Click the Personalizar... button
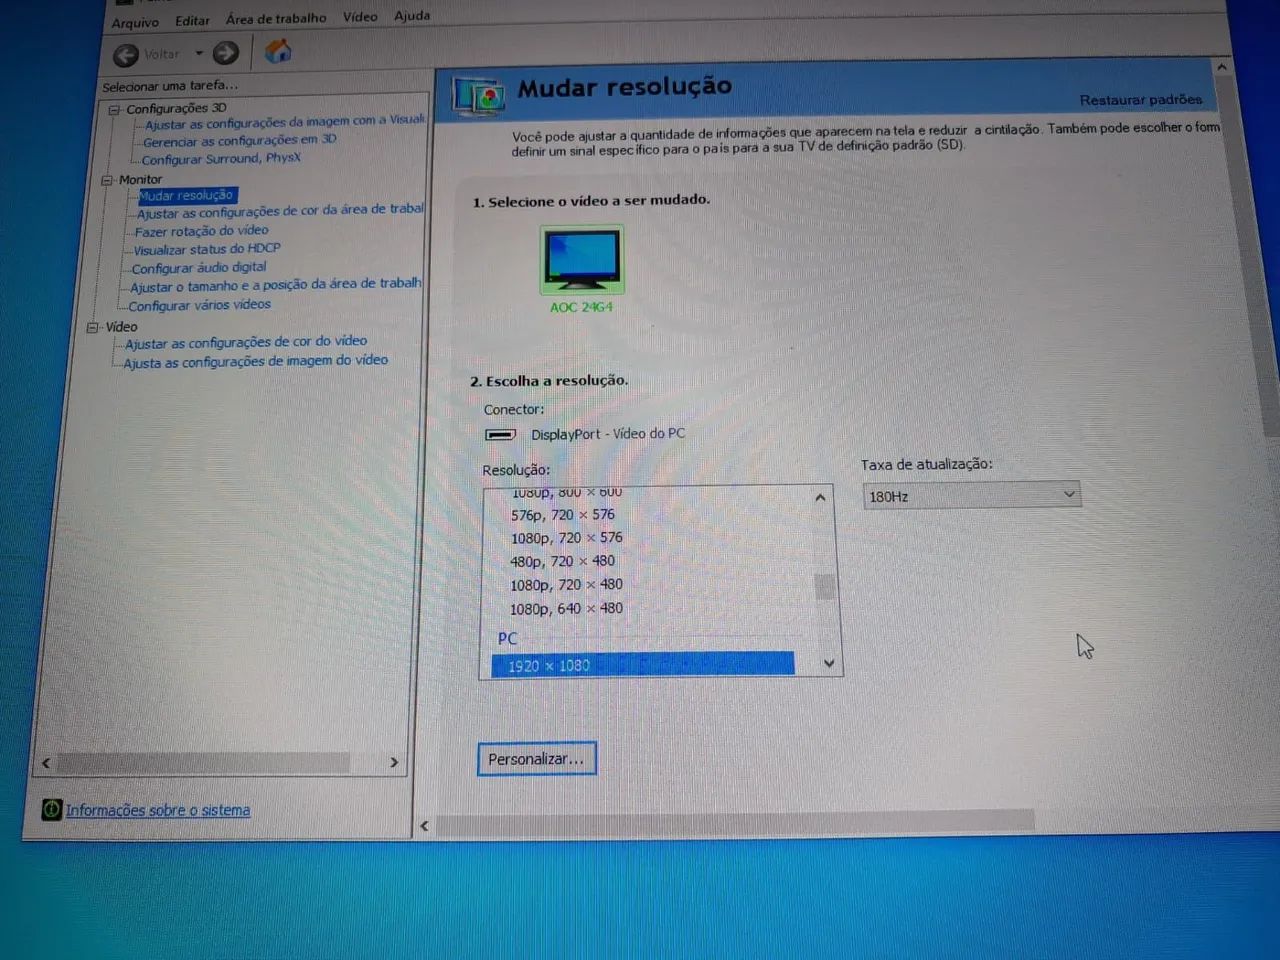Screen dimensions: 1280x960 point(537,759)
